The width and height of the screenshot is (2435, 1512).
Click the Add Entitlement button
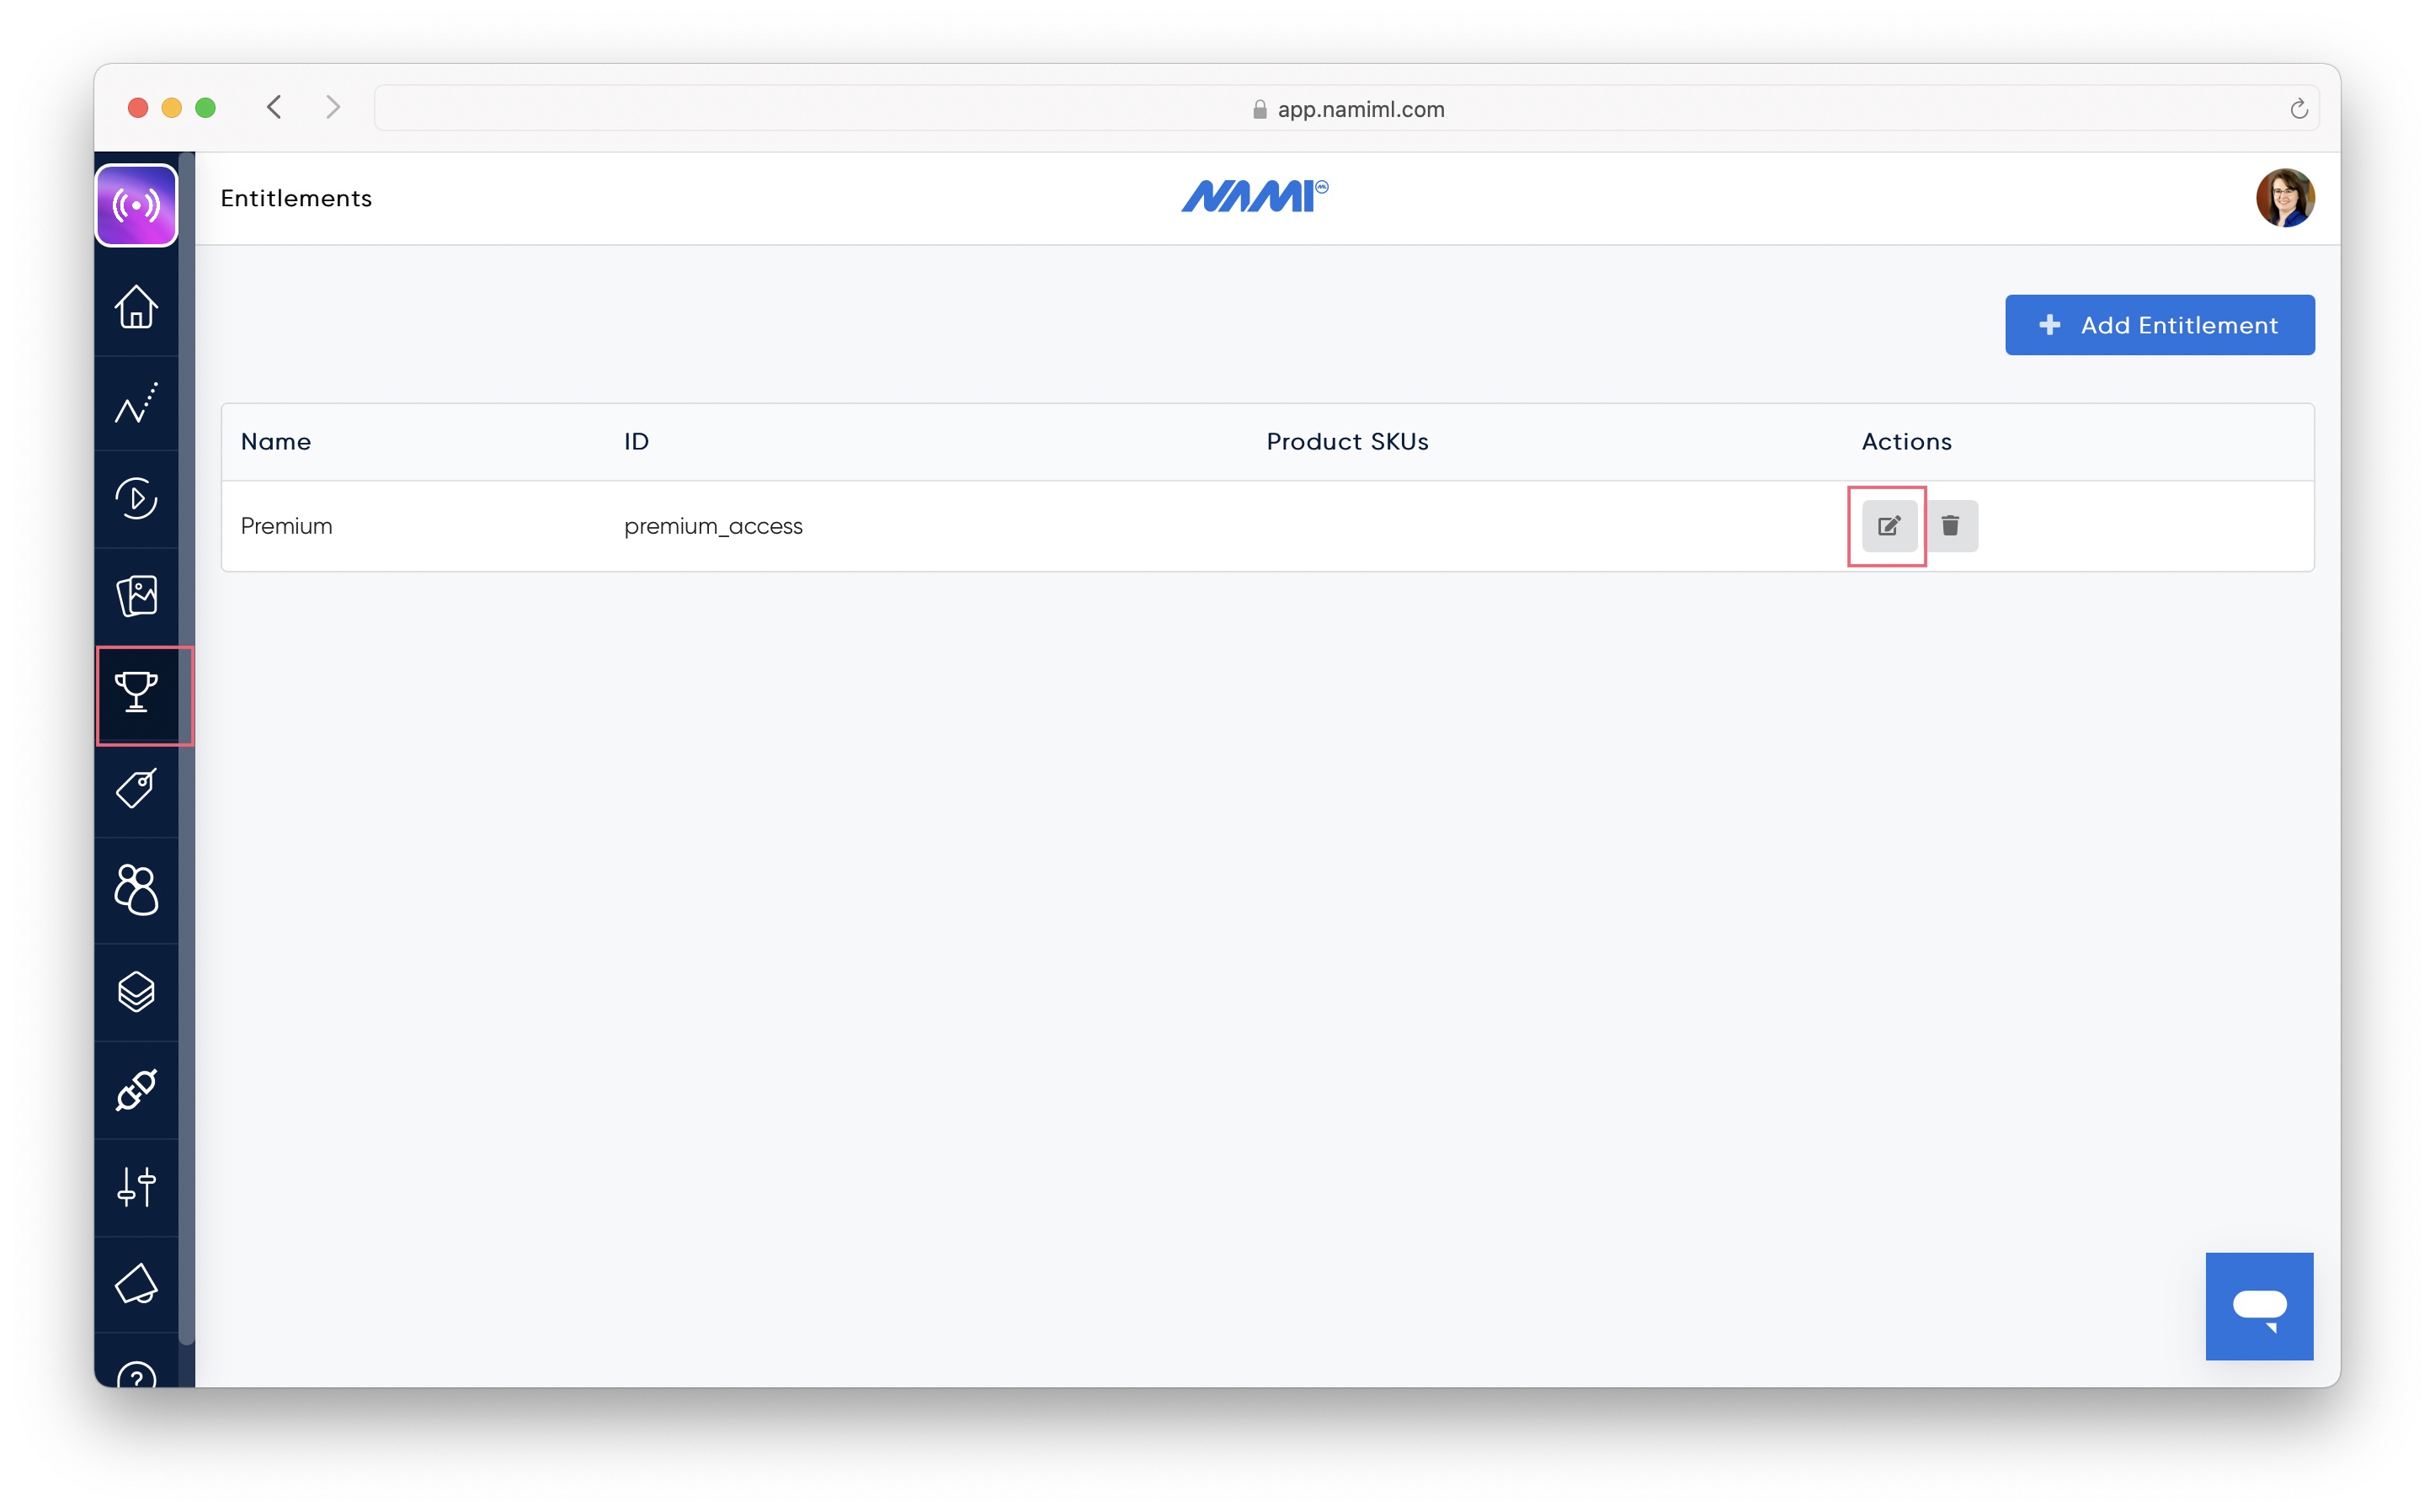(x=2158, y=325)
